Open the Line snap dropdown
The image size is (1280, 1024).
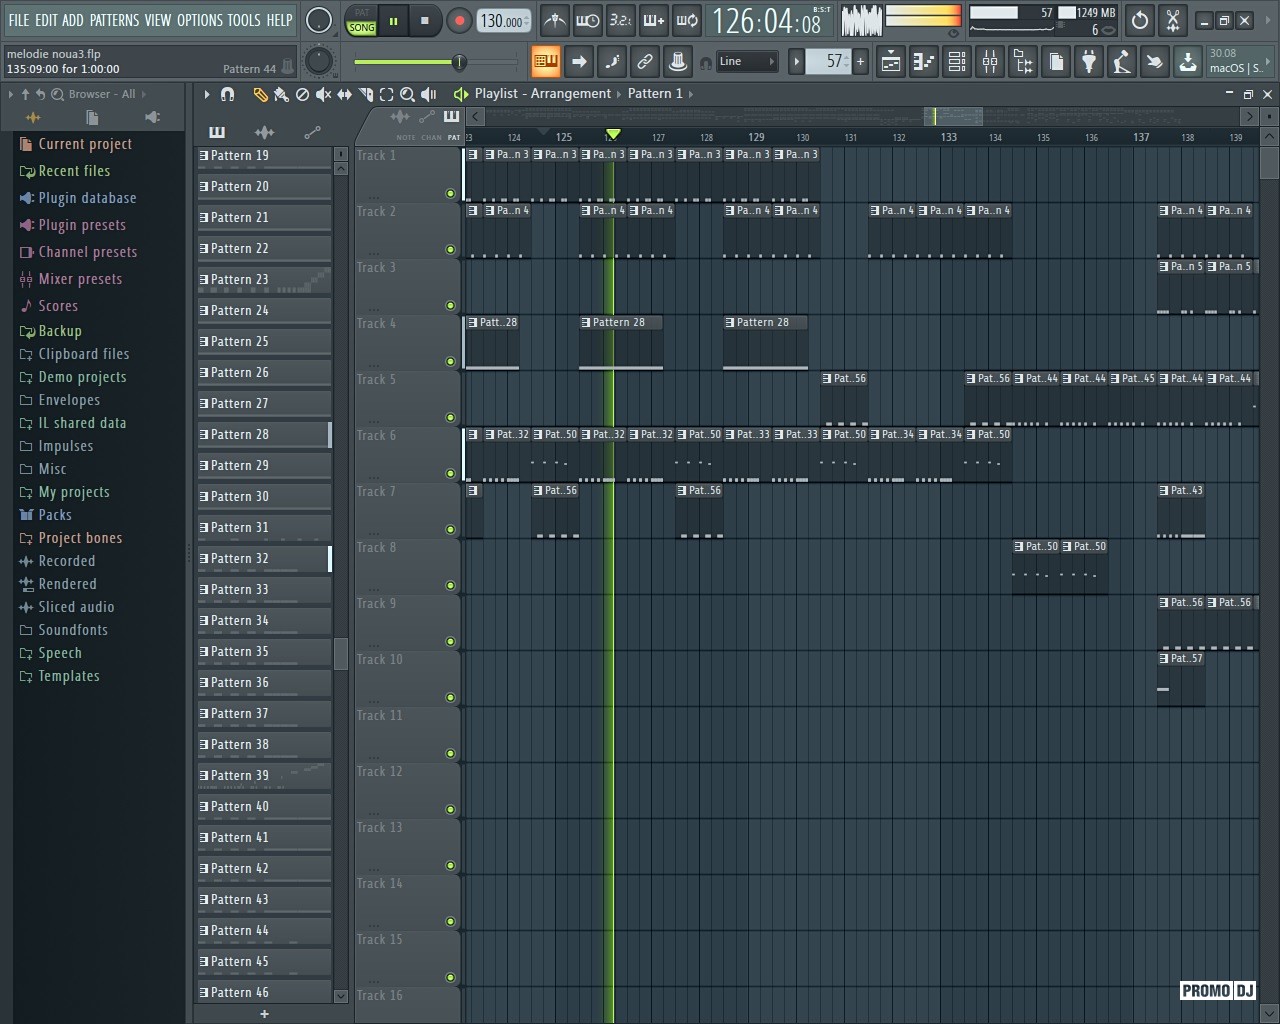coord(748,62)
